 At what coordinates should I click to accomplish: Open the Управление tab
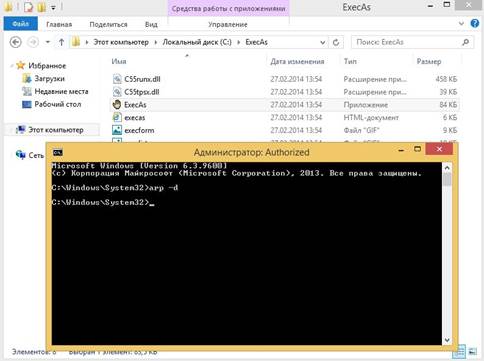(x=228, y=24)
